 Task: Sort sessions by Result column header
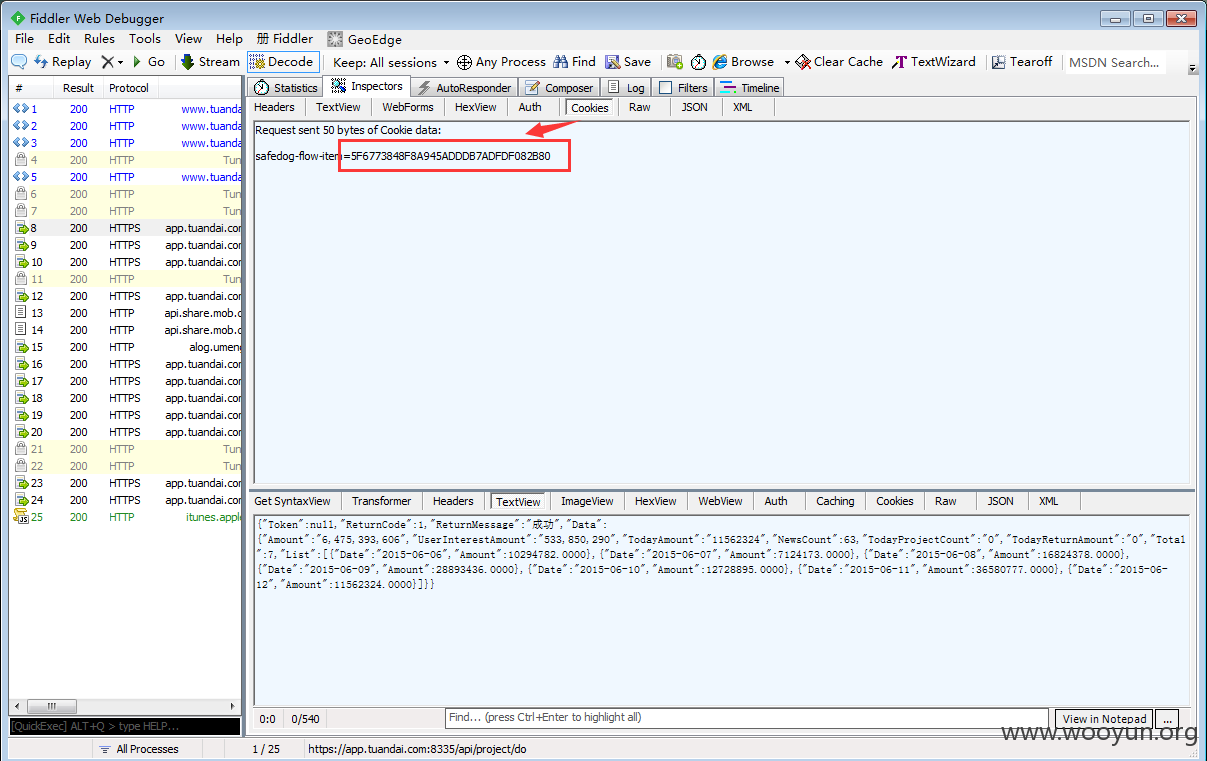pos(78,88)
